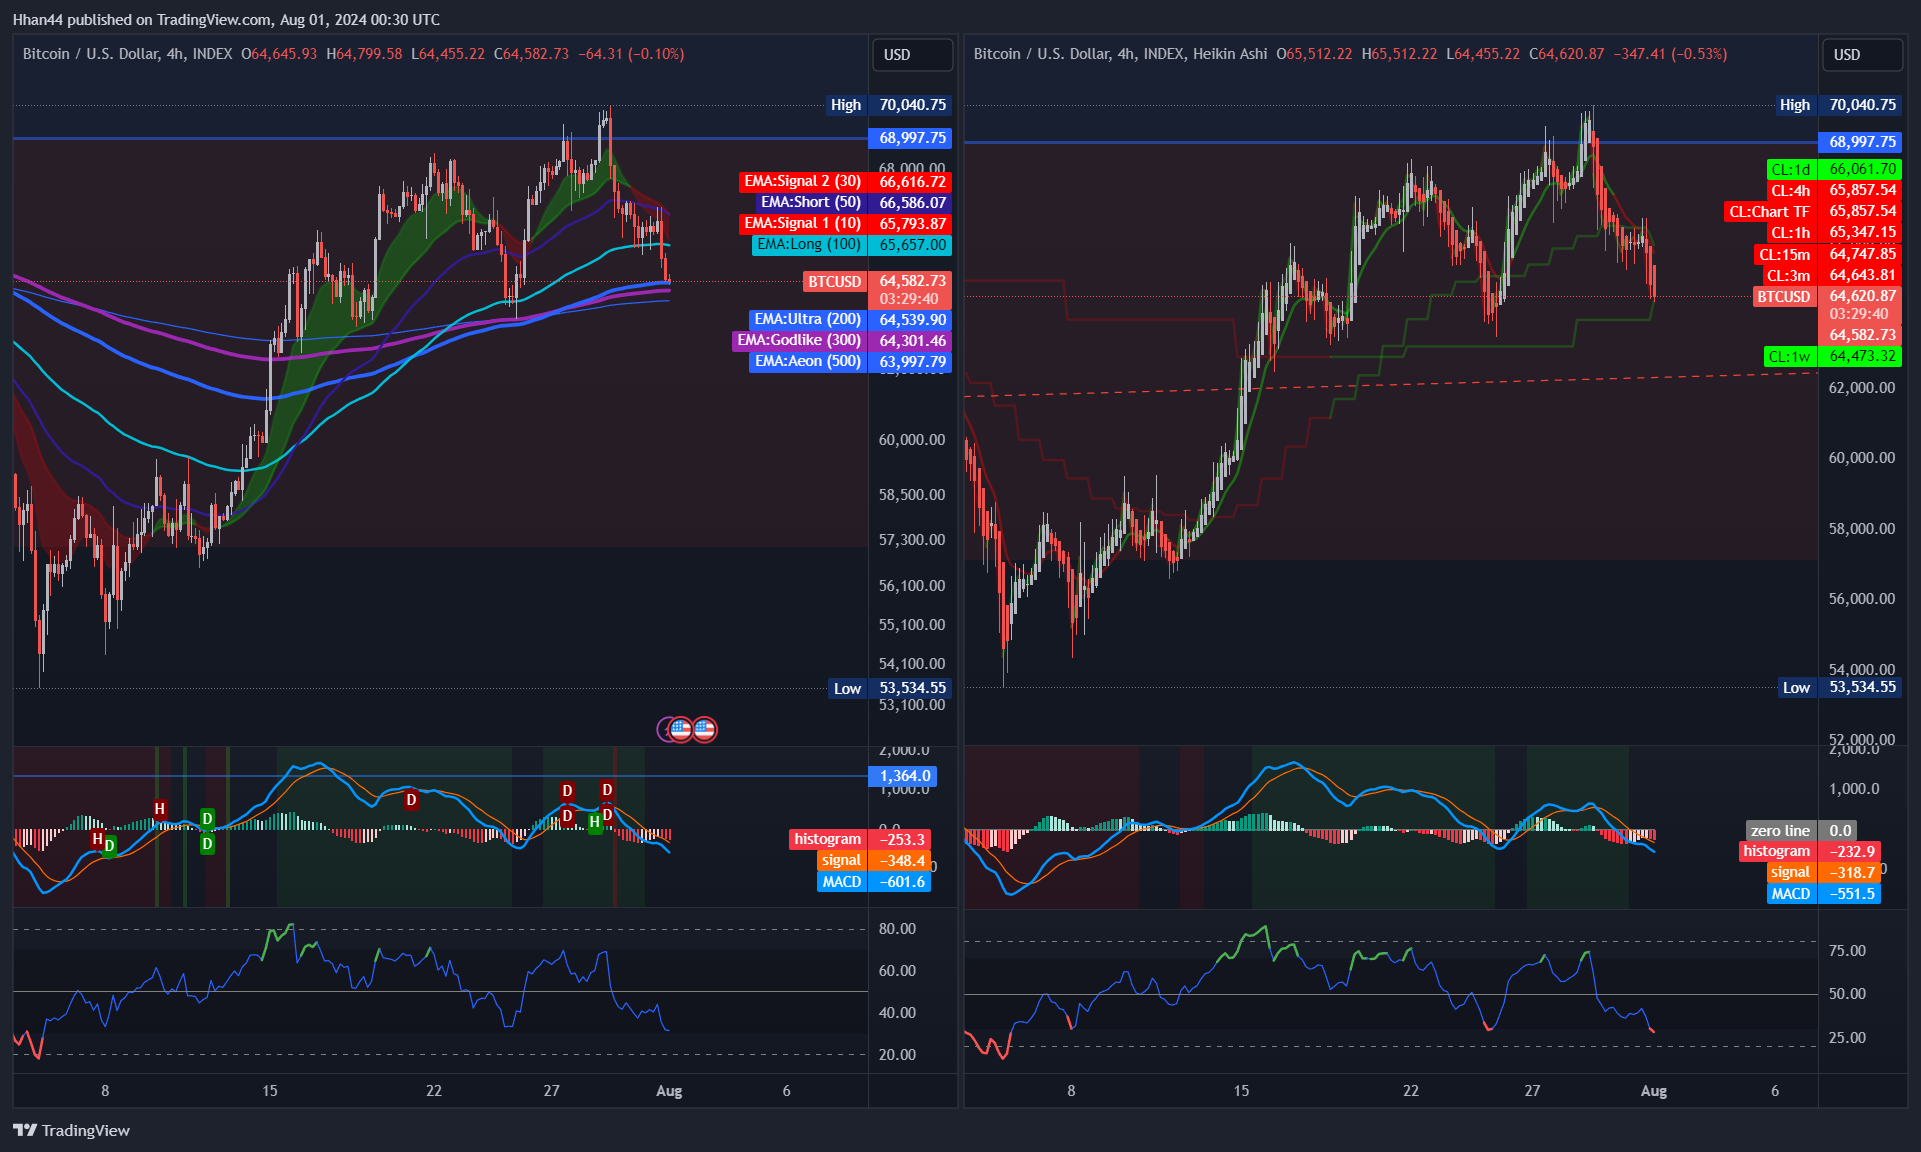Image resolution: width=1921 pixels, height=1152 pixels.
Task: Click the lone red D marker between 15 and 22
Action: click(x=411, y=799)
